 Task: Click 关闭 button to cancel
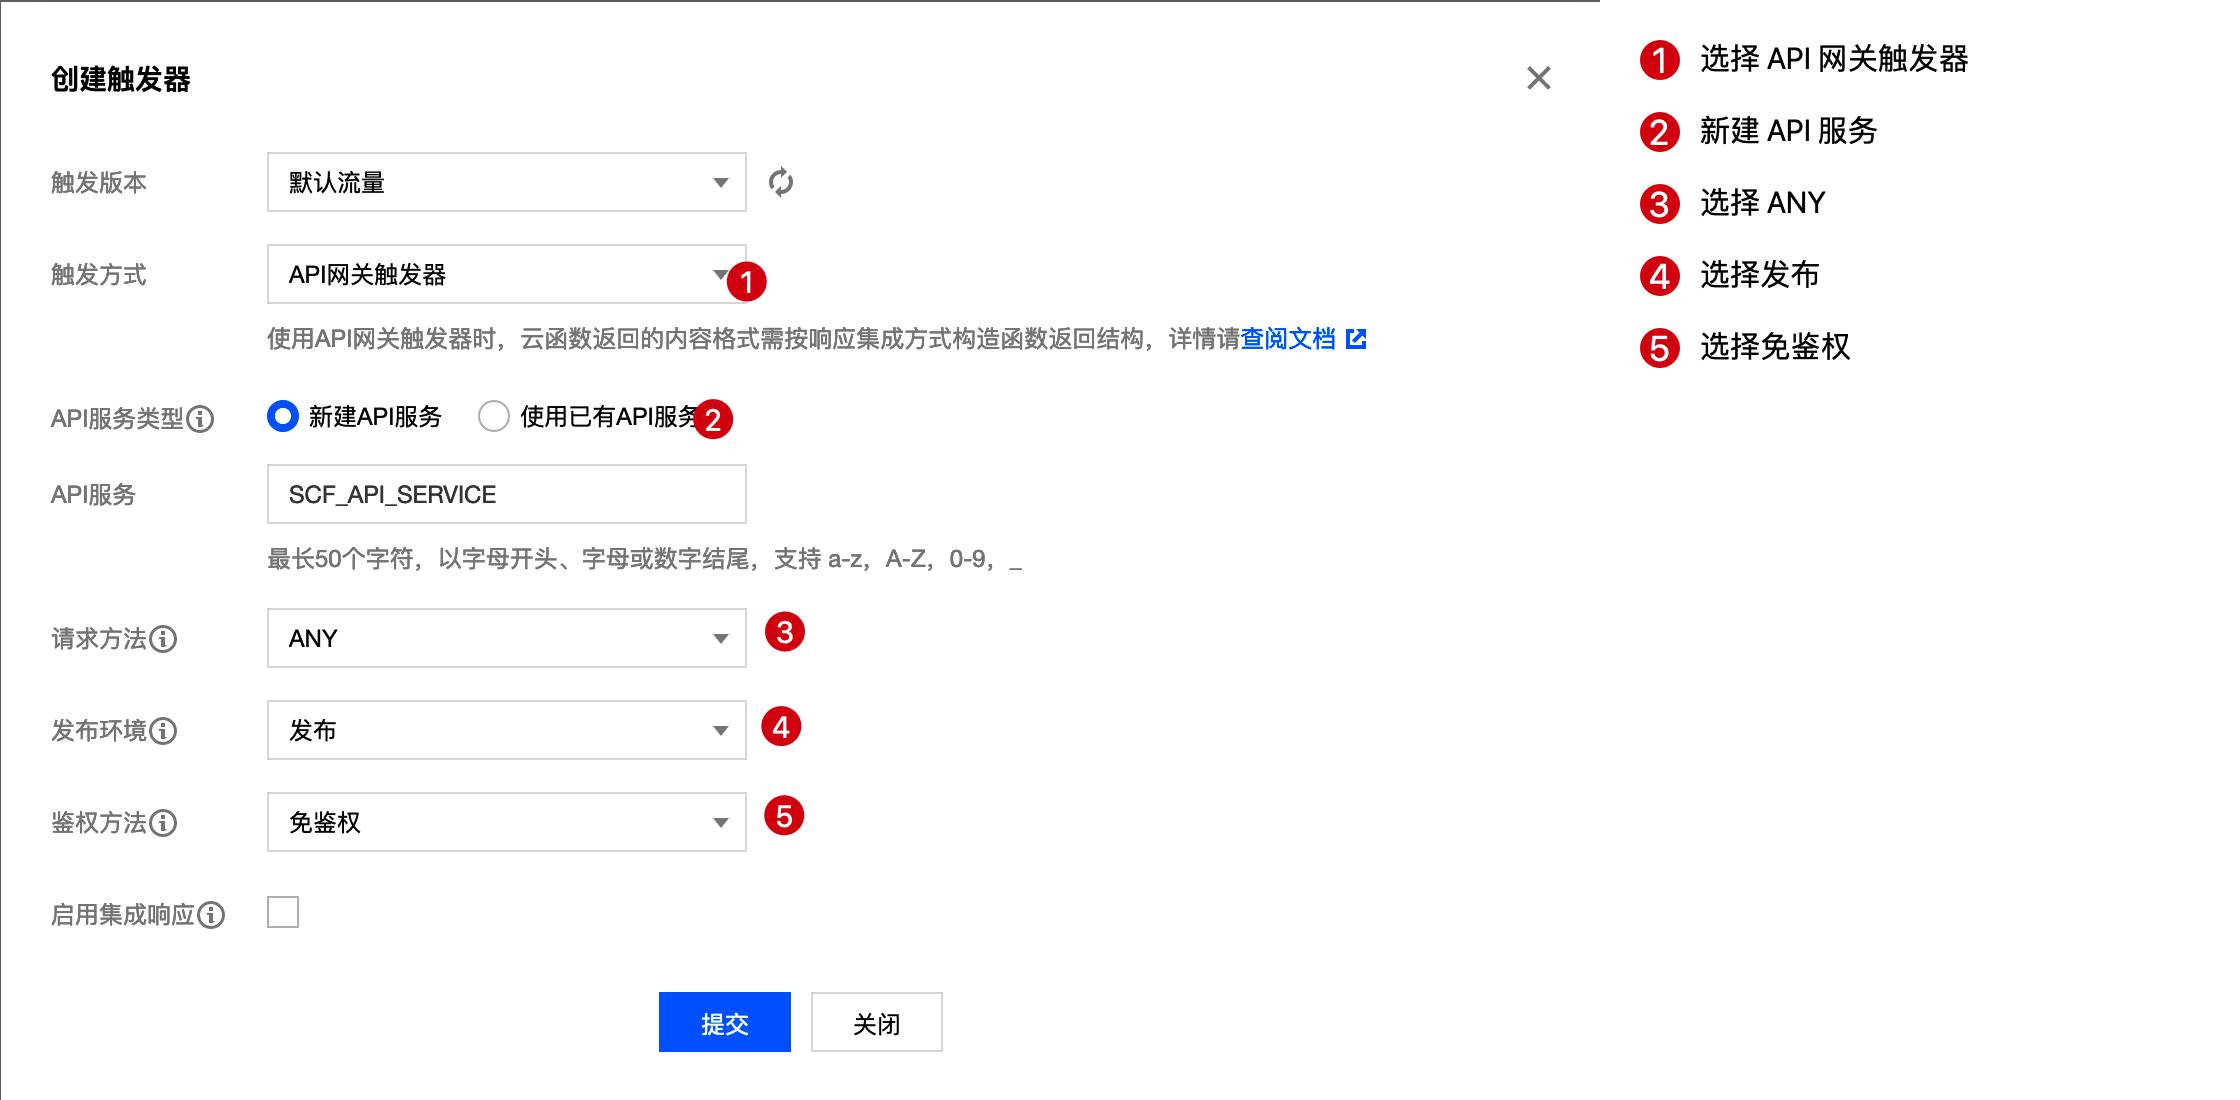tap(877, 1022)
